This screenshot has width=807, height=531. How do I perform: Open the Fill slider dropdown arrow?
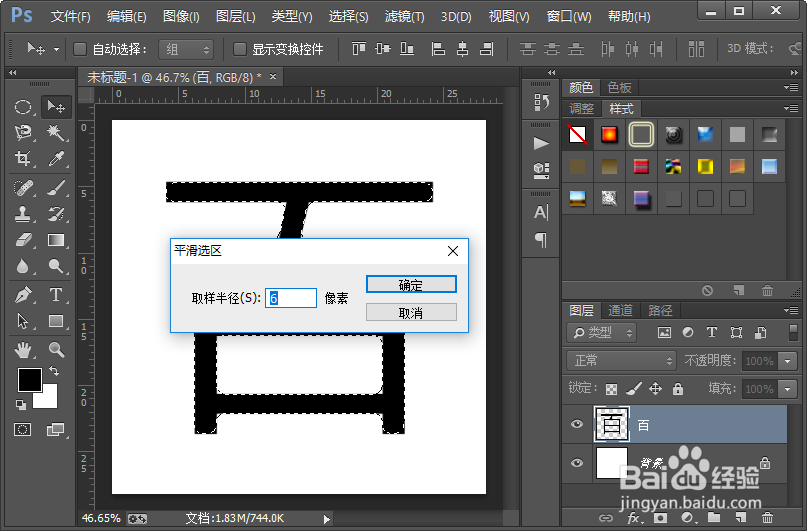pos(787,389)
